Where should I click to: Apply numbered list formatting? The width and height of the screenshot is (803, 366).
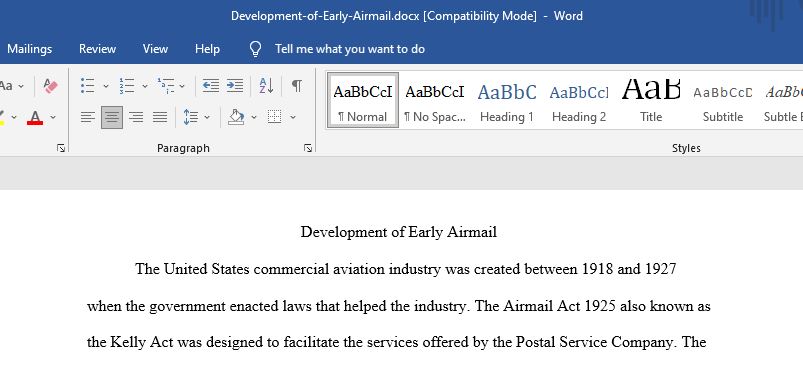(x=126, y=86)
